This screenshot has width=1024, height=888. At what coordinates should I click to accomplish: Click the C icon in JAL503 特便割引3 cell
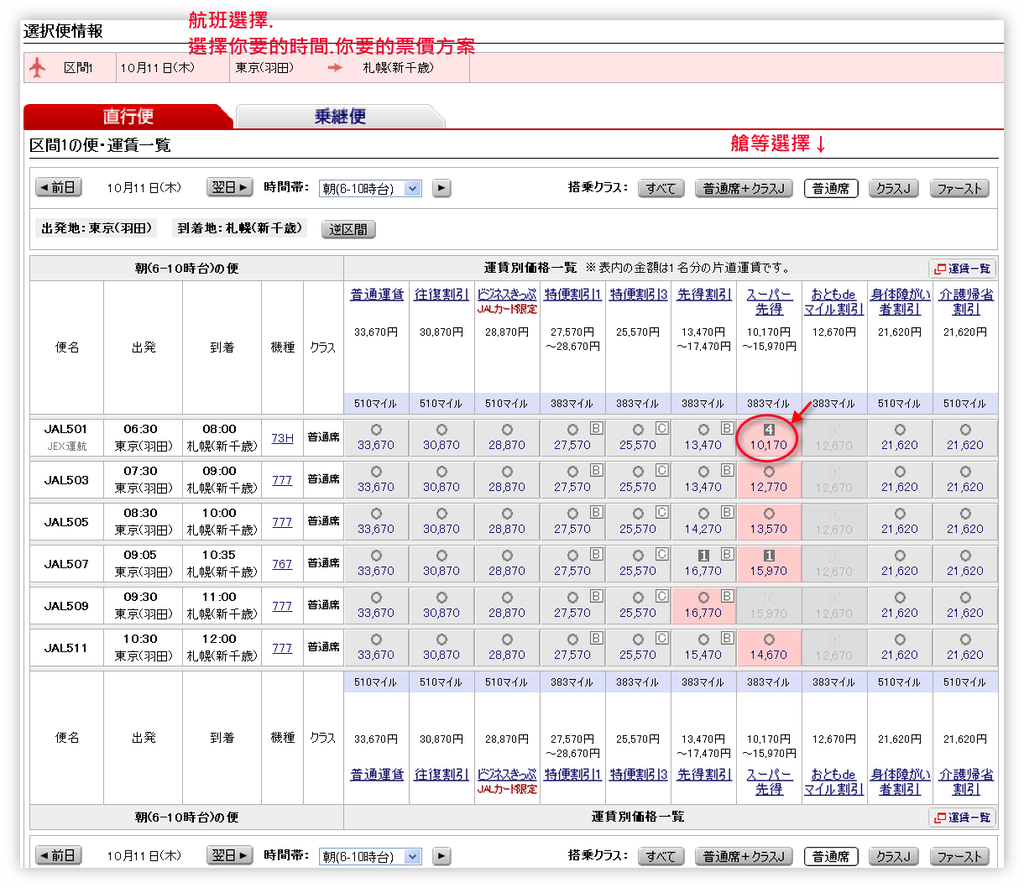tap(660, 470)
